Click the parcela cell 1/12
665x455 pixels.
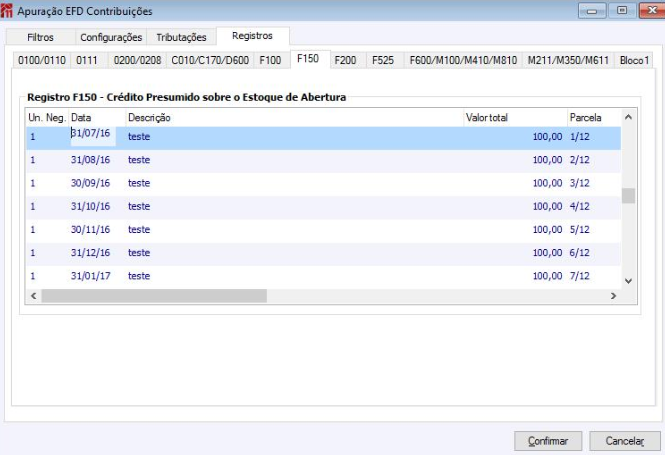coord(580,137)
